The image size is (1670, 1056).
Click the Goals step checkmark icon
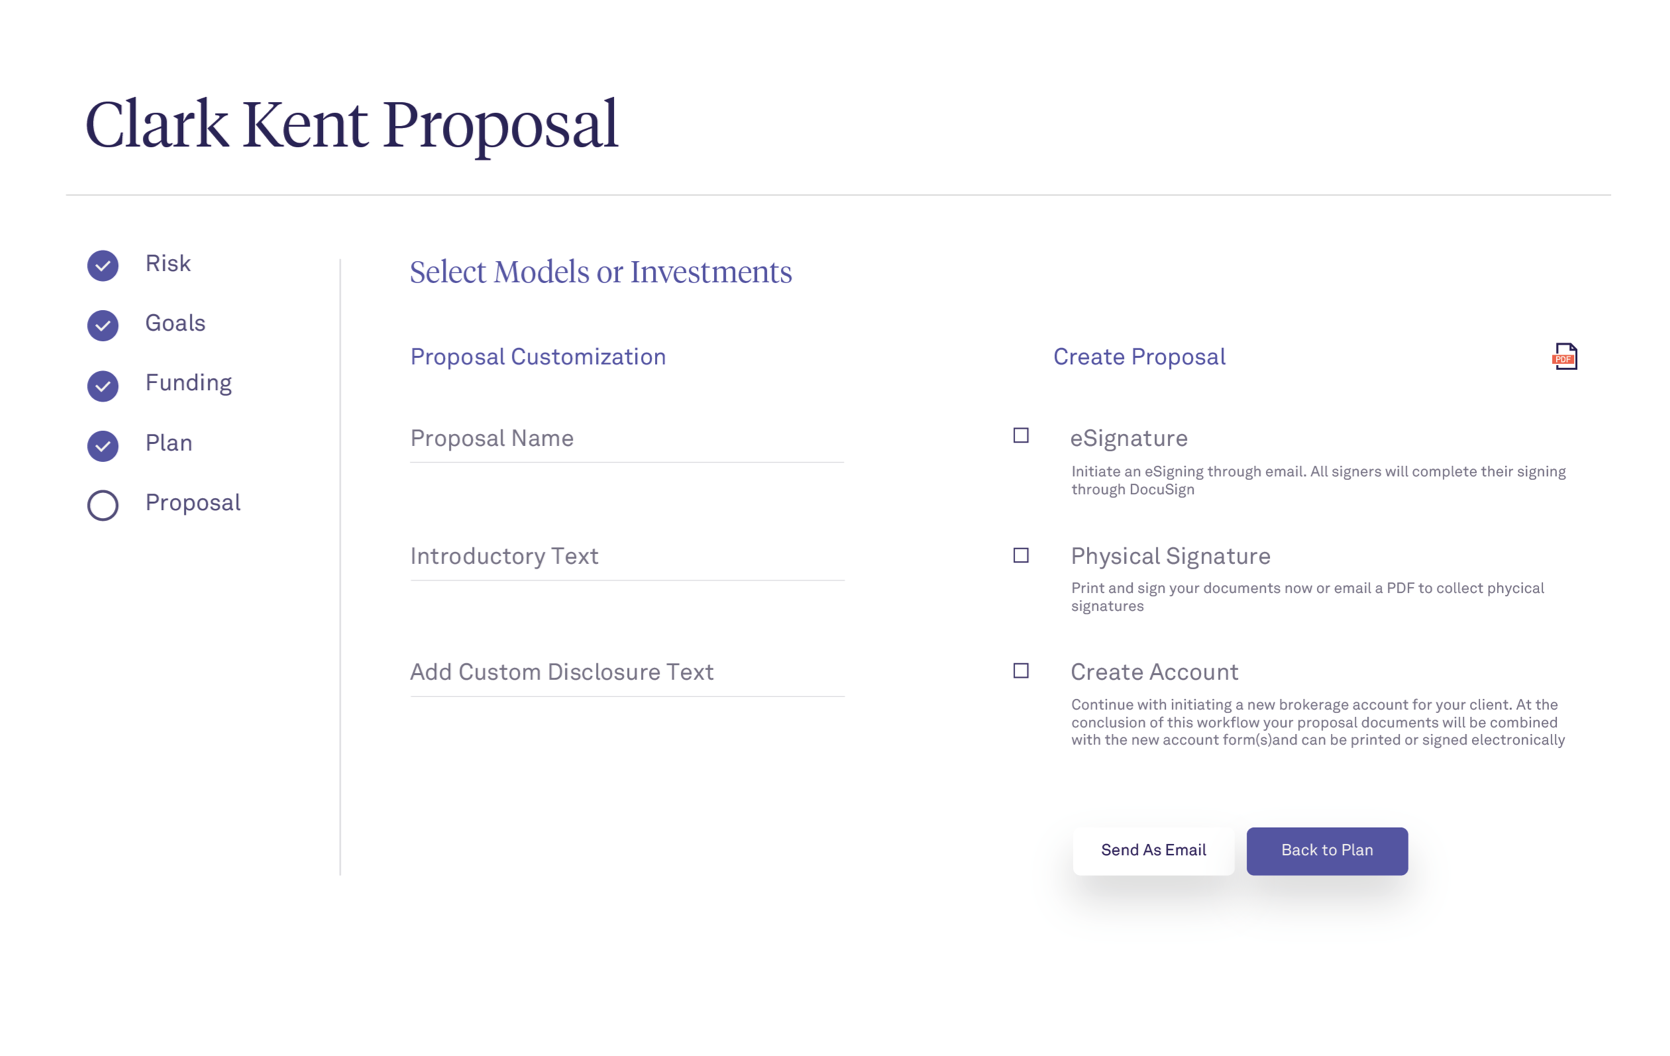pos(103,325)
